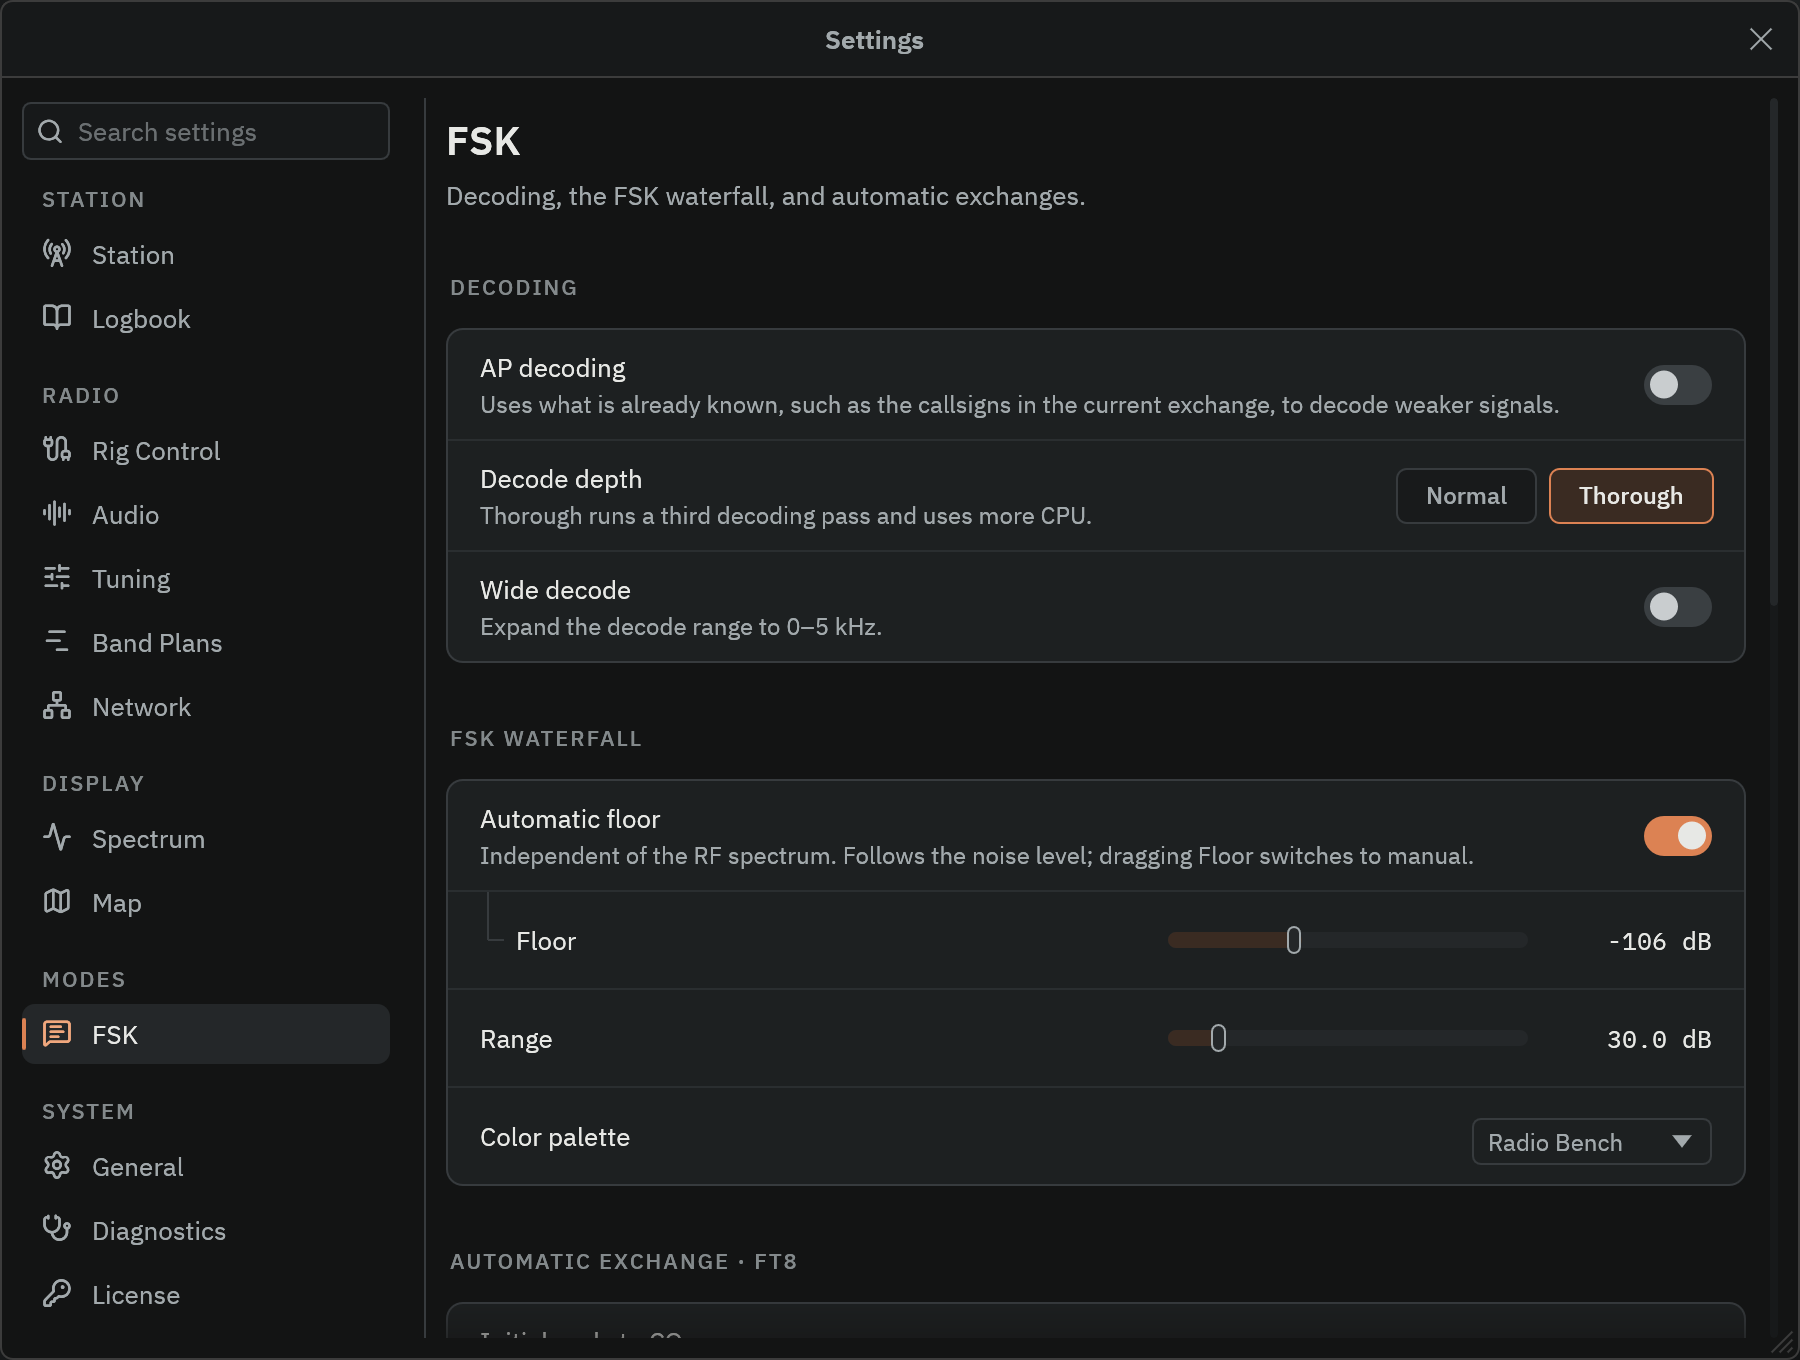Screen dimensions: 1800x1360
Task: Focus the Search settings field
Action: click(206, 131)
